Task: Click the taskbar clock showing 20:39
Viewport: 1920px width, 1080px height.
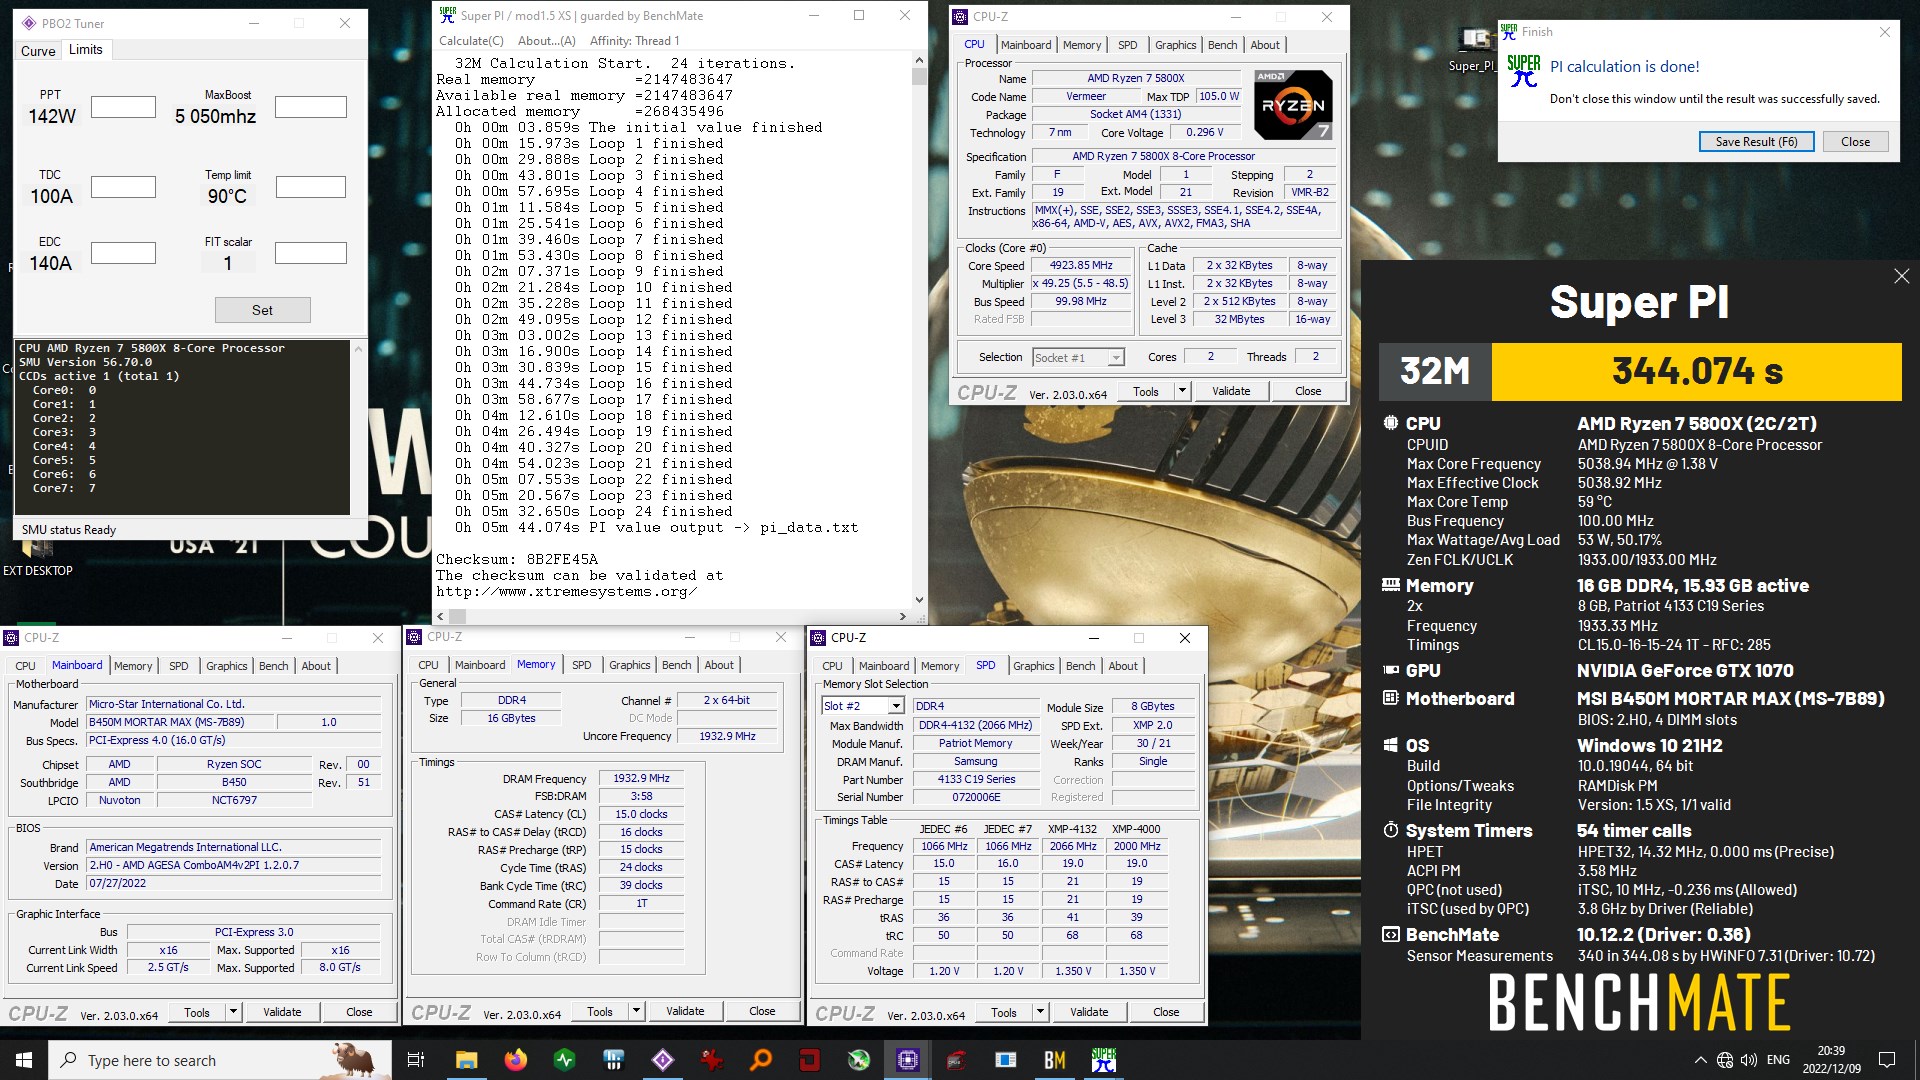Action: 1831,1060
